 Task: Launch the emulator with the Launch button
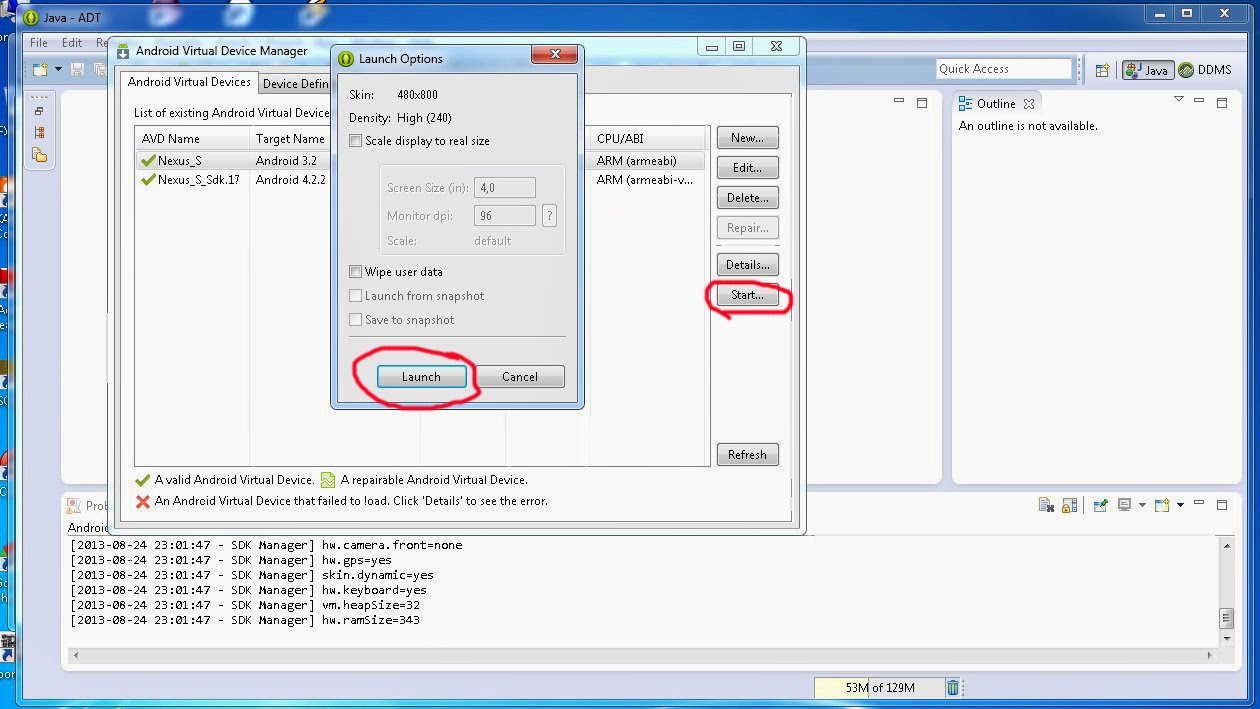tap(421, 376)
